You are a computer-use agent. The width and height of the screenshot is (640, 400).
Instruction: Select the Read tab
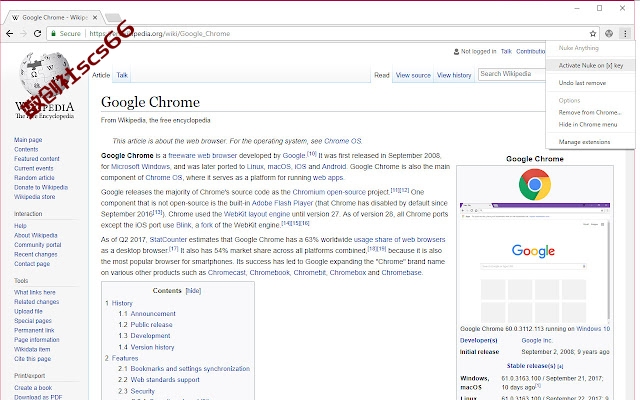tap(382, 75)
